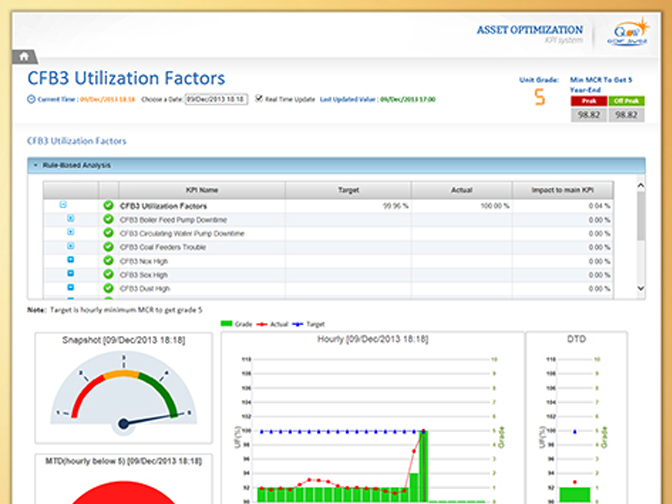Image resolution: width=672 pixels, height=504 pixels.
Task: Click the impact value 0.04 %
Action: tap(599, 206)
